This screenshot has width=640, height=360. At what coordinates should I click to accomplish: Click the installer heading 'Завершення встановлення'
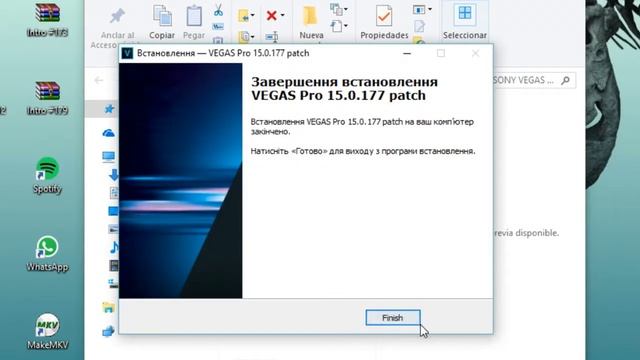pyautogui.click(x=344, y=82)
